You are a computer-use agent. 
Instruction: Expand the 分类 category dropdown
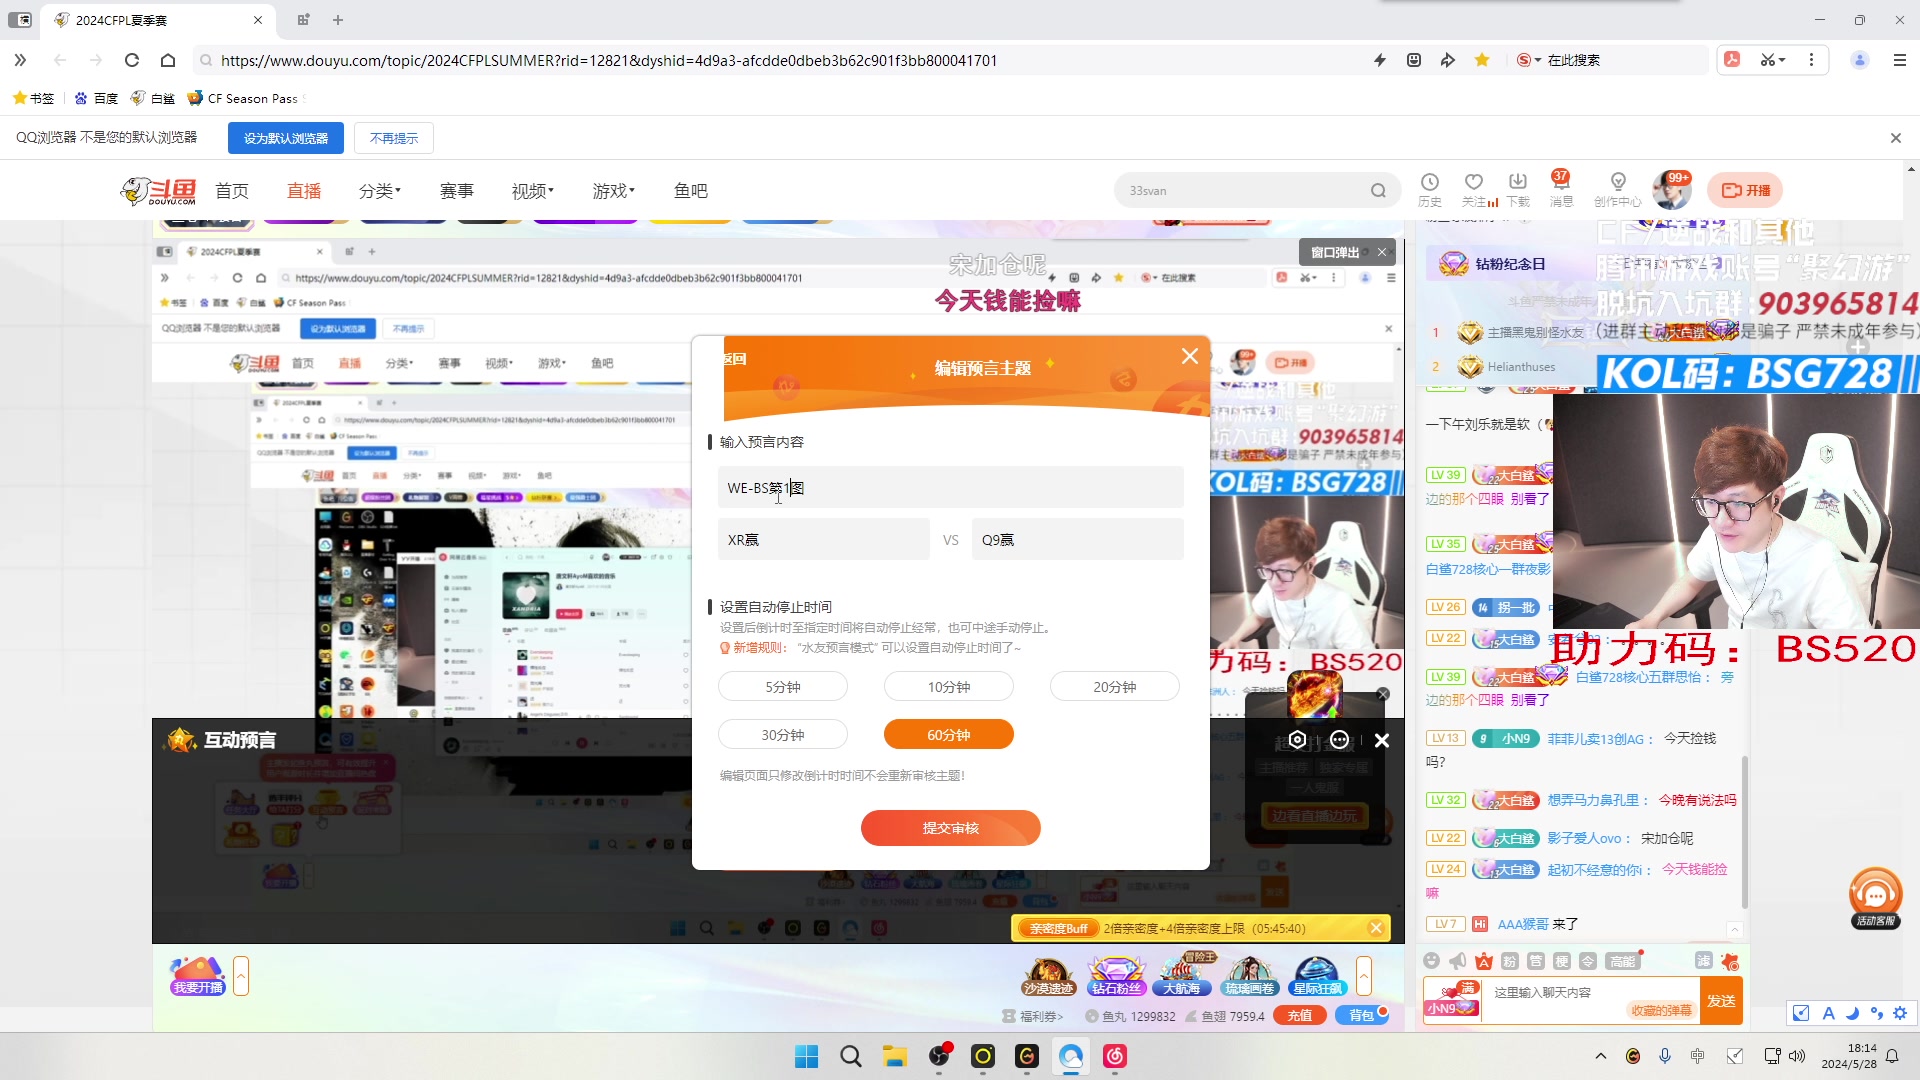click(x=380, y=191)
